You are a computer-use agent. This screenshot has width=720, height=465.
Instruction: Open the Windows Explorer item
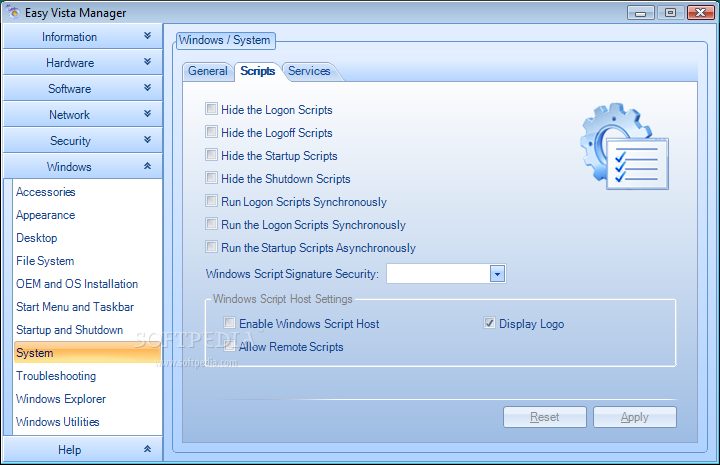(x=61, y=398)
